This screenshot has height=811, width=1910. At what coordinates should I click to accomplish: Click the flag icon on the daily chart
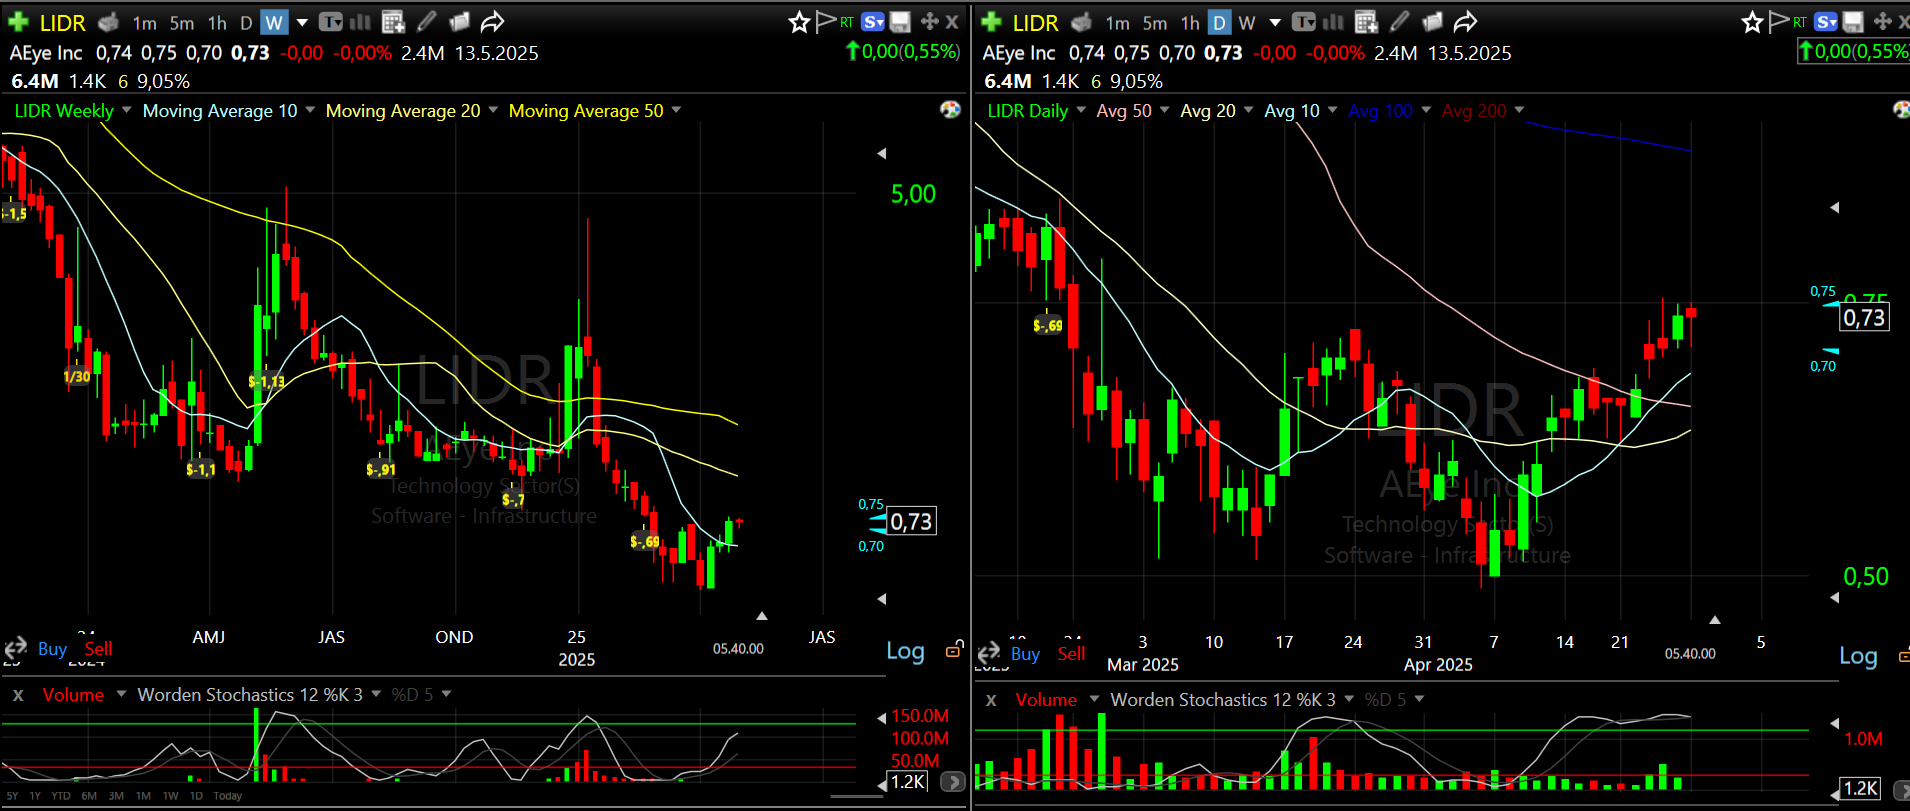pyautogui.click(x=1779, y=22)
